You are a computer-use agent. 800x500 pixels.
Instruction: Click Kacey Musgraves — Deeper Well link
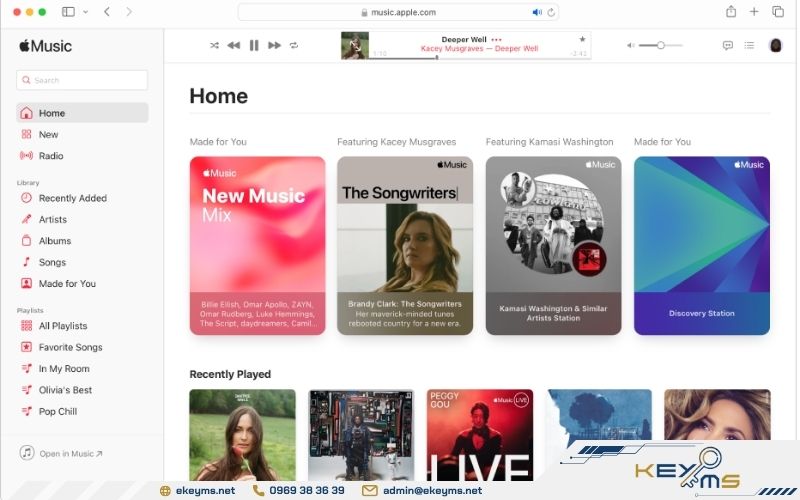pyautogui.click(x=480, y=48)
